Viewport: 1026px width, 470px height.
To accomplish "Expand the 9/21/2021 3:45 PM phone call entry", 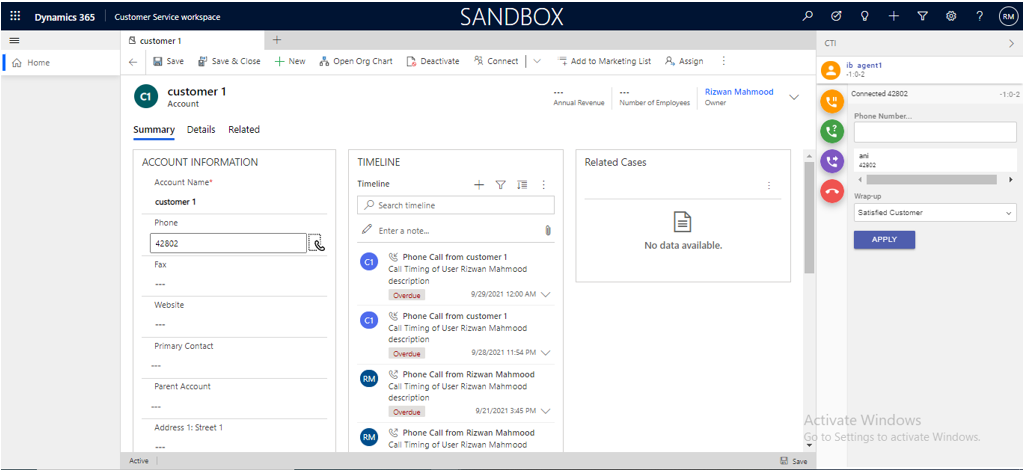I will (x=546, y=411).
